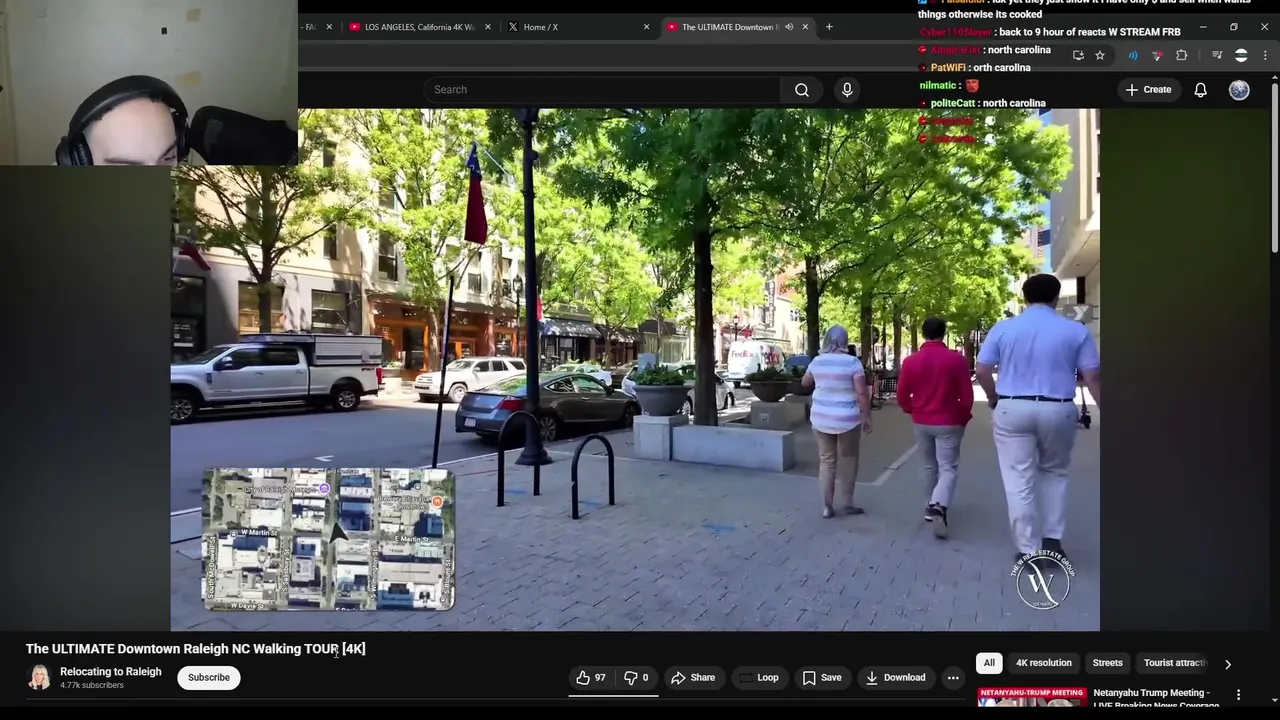Open the blue sound-wave extension icon
The height and width of the screenshot is (720, 1280).
tap(1133, 55)
